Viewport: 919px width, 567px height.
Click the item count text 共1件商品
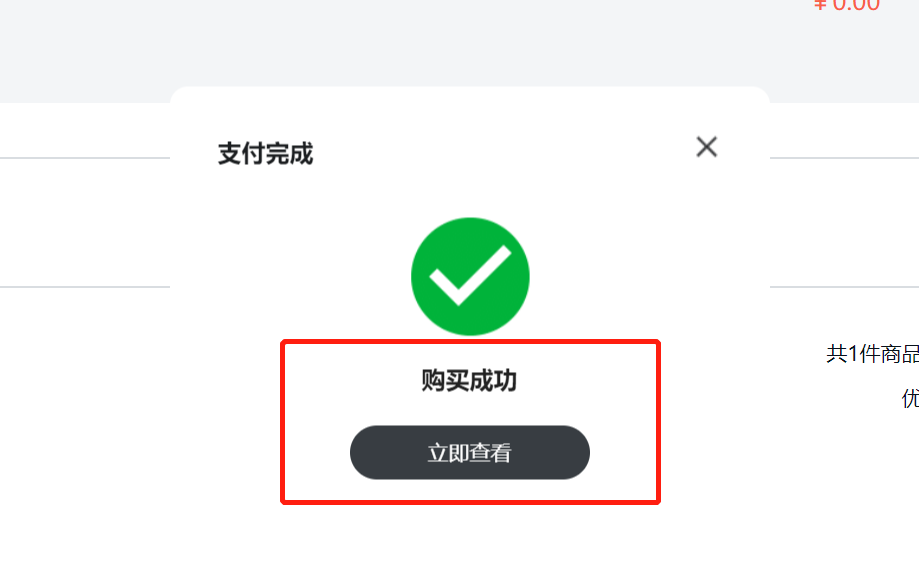(x=873, y=354)
